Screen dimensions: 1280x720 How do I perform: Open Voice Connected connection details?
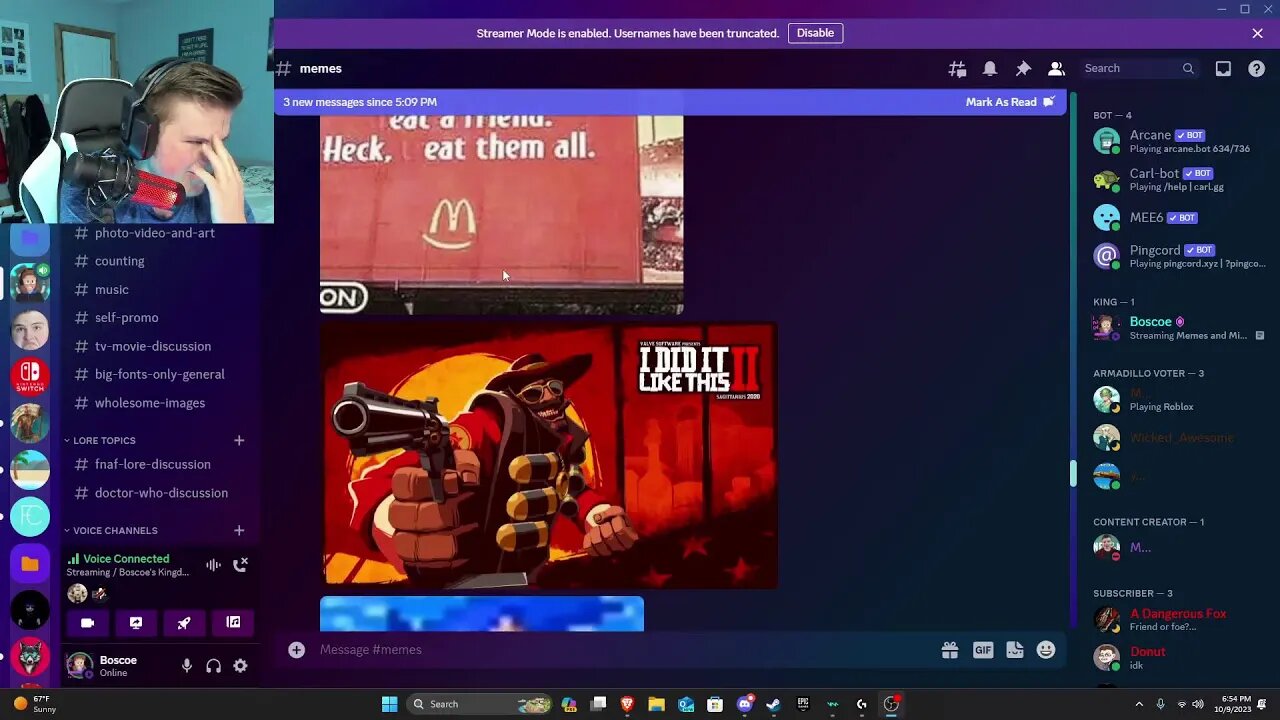[x=126, y=559]
